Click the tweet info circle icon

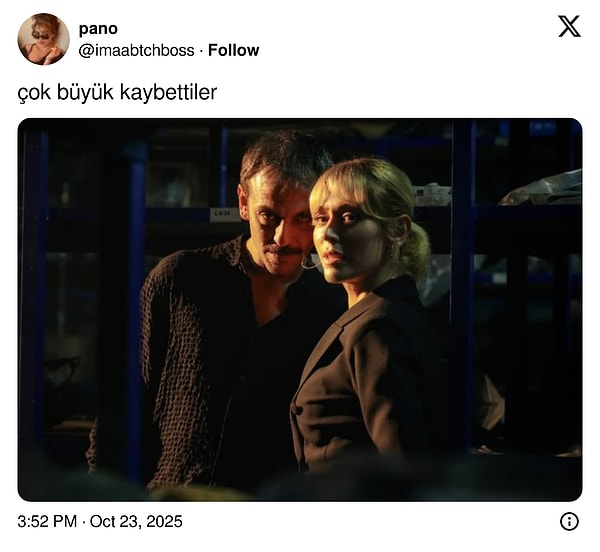coord(569,521)
